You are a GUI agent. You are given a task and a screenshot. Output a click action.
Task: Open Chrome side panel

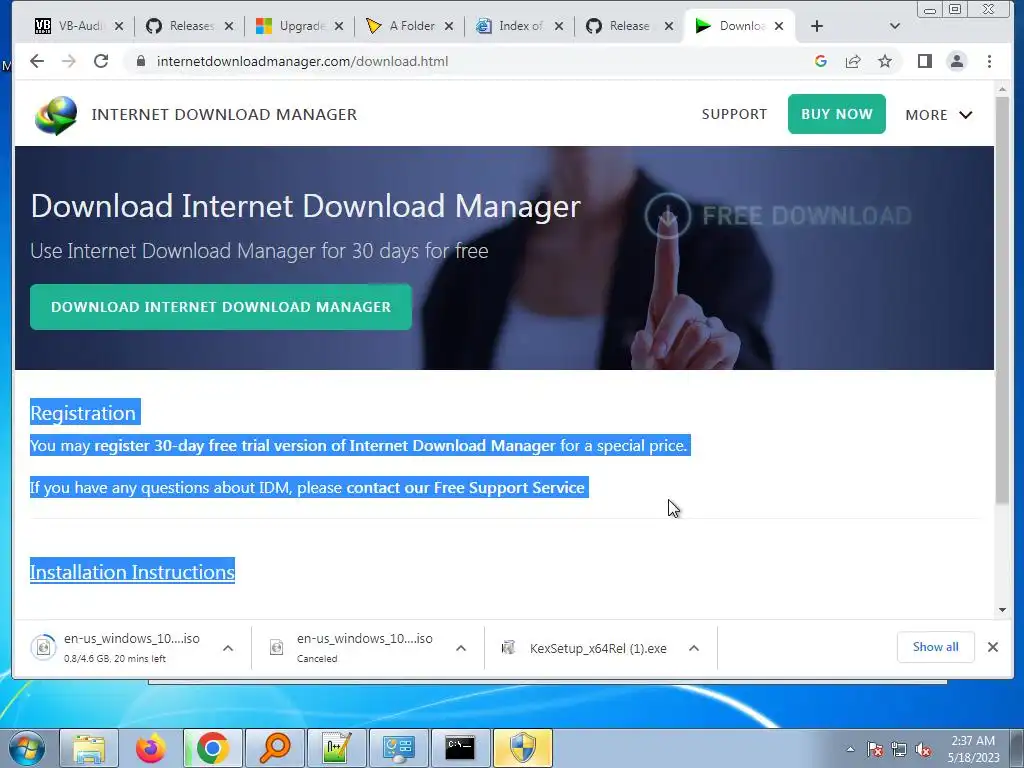[x=925, y=61]
